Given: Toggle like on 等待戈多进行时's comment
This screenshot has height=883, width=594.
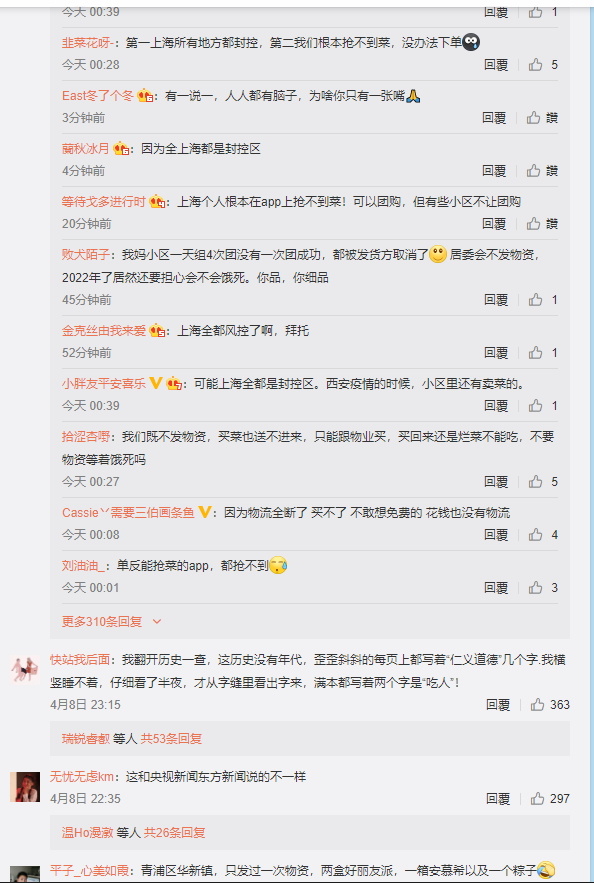Looking at the screenshot, I should [x=534, y=224].
